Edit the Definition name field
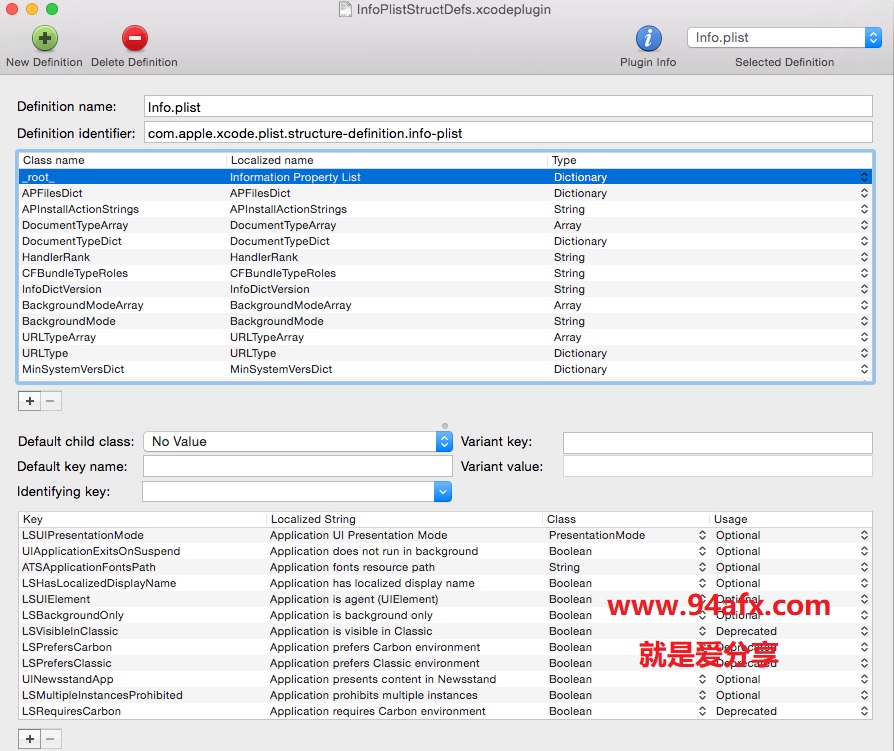This screenshot has width=894, height=751. (508, 107)
